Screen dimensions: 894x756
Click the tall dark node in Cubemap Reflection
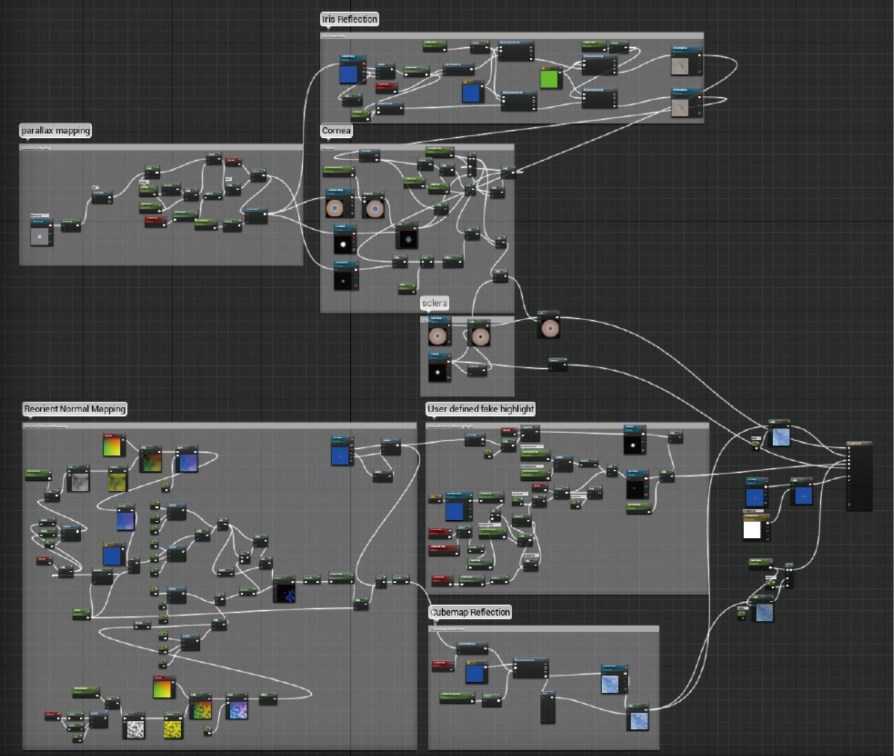tap(547, 709)
